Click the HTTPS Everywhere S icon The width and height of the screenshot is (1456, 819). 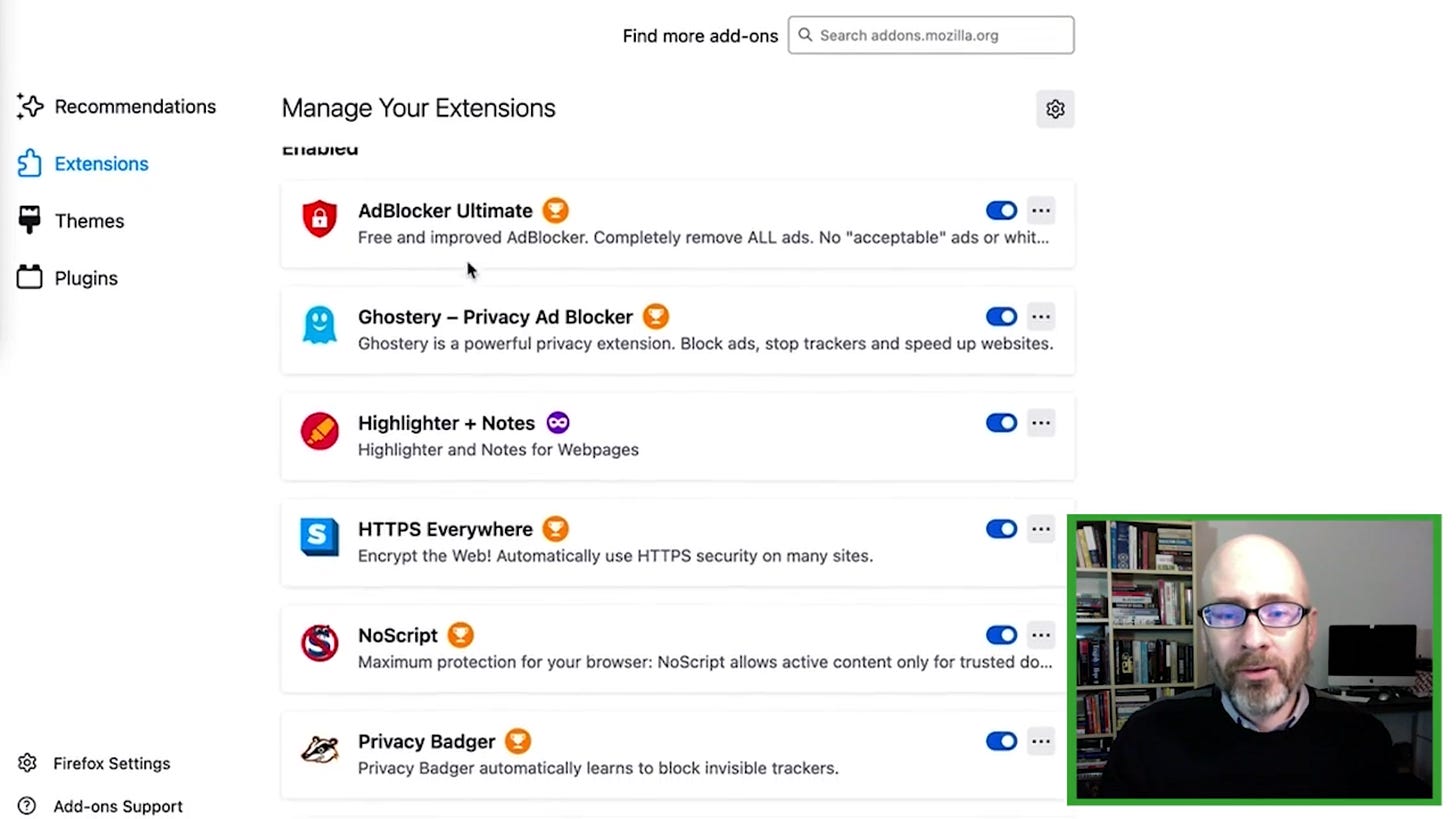(x=319, y=537)
